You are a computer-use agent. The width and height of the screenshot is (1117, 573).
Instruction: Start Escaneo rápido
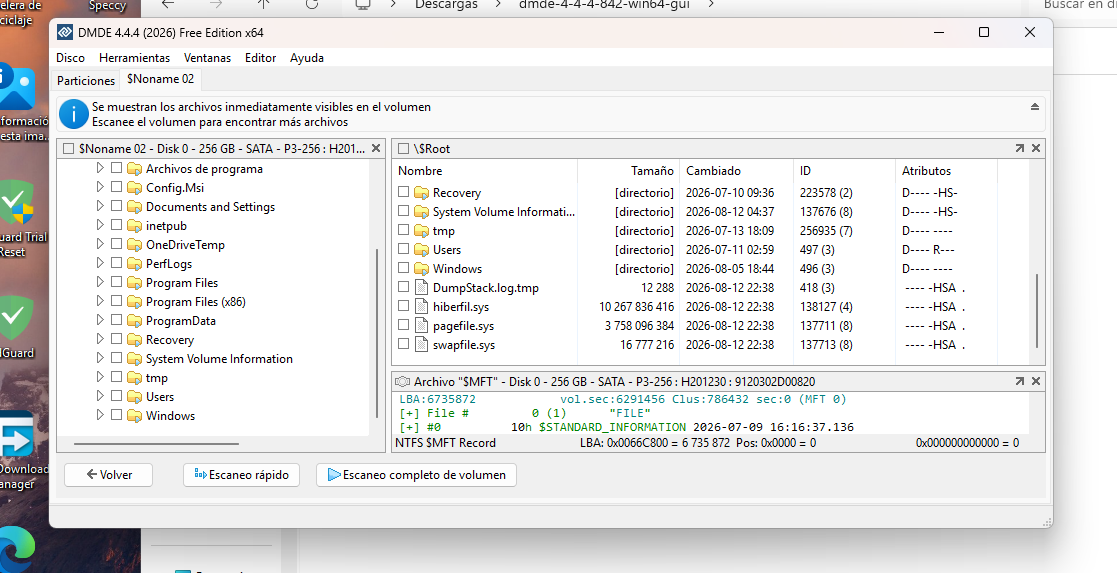[x=241, y=475]
